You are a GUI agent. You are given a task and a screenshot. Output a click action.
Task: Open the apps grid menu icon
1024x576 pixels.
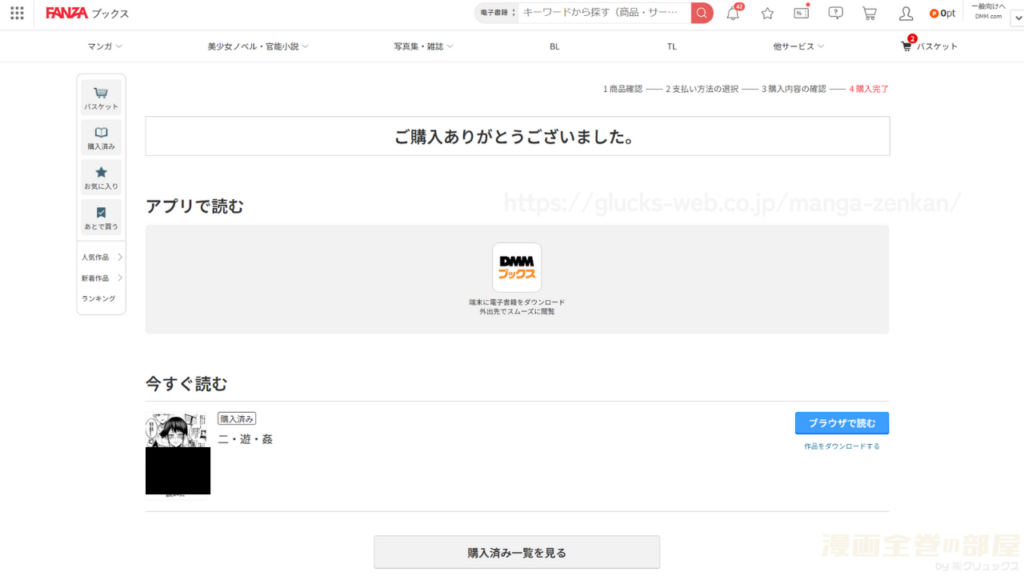17,13
